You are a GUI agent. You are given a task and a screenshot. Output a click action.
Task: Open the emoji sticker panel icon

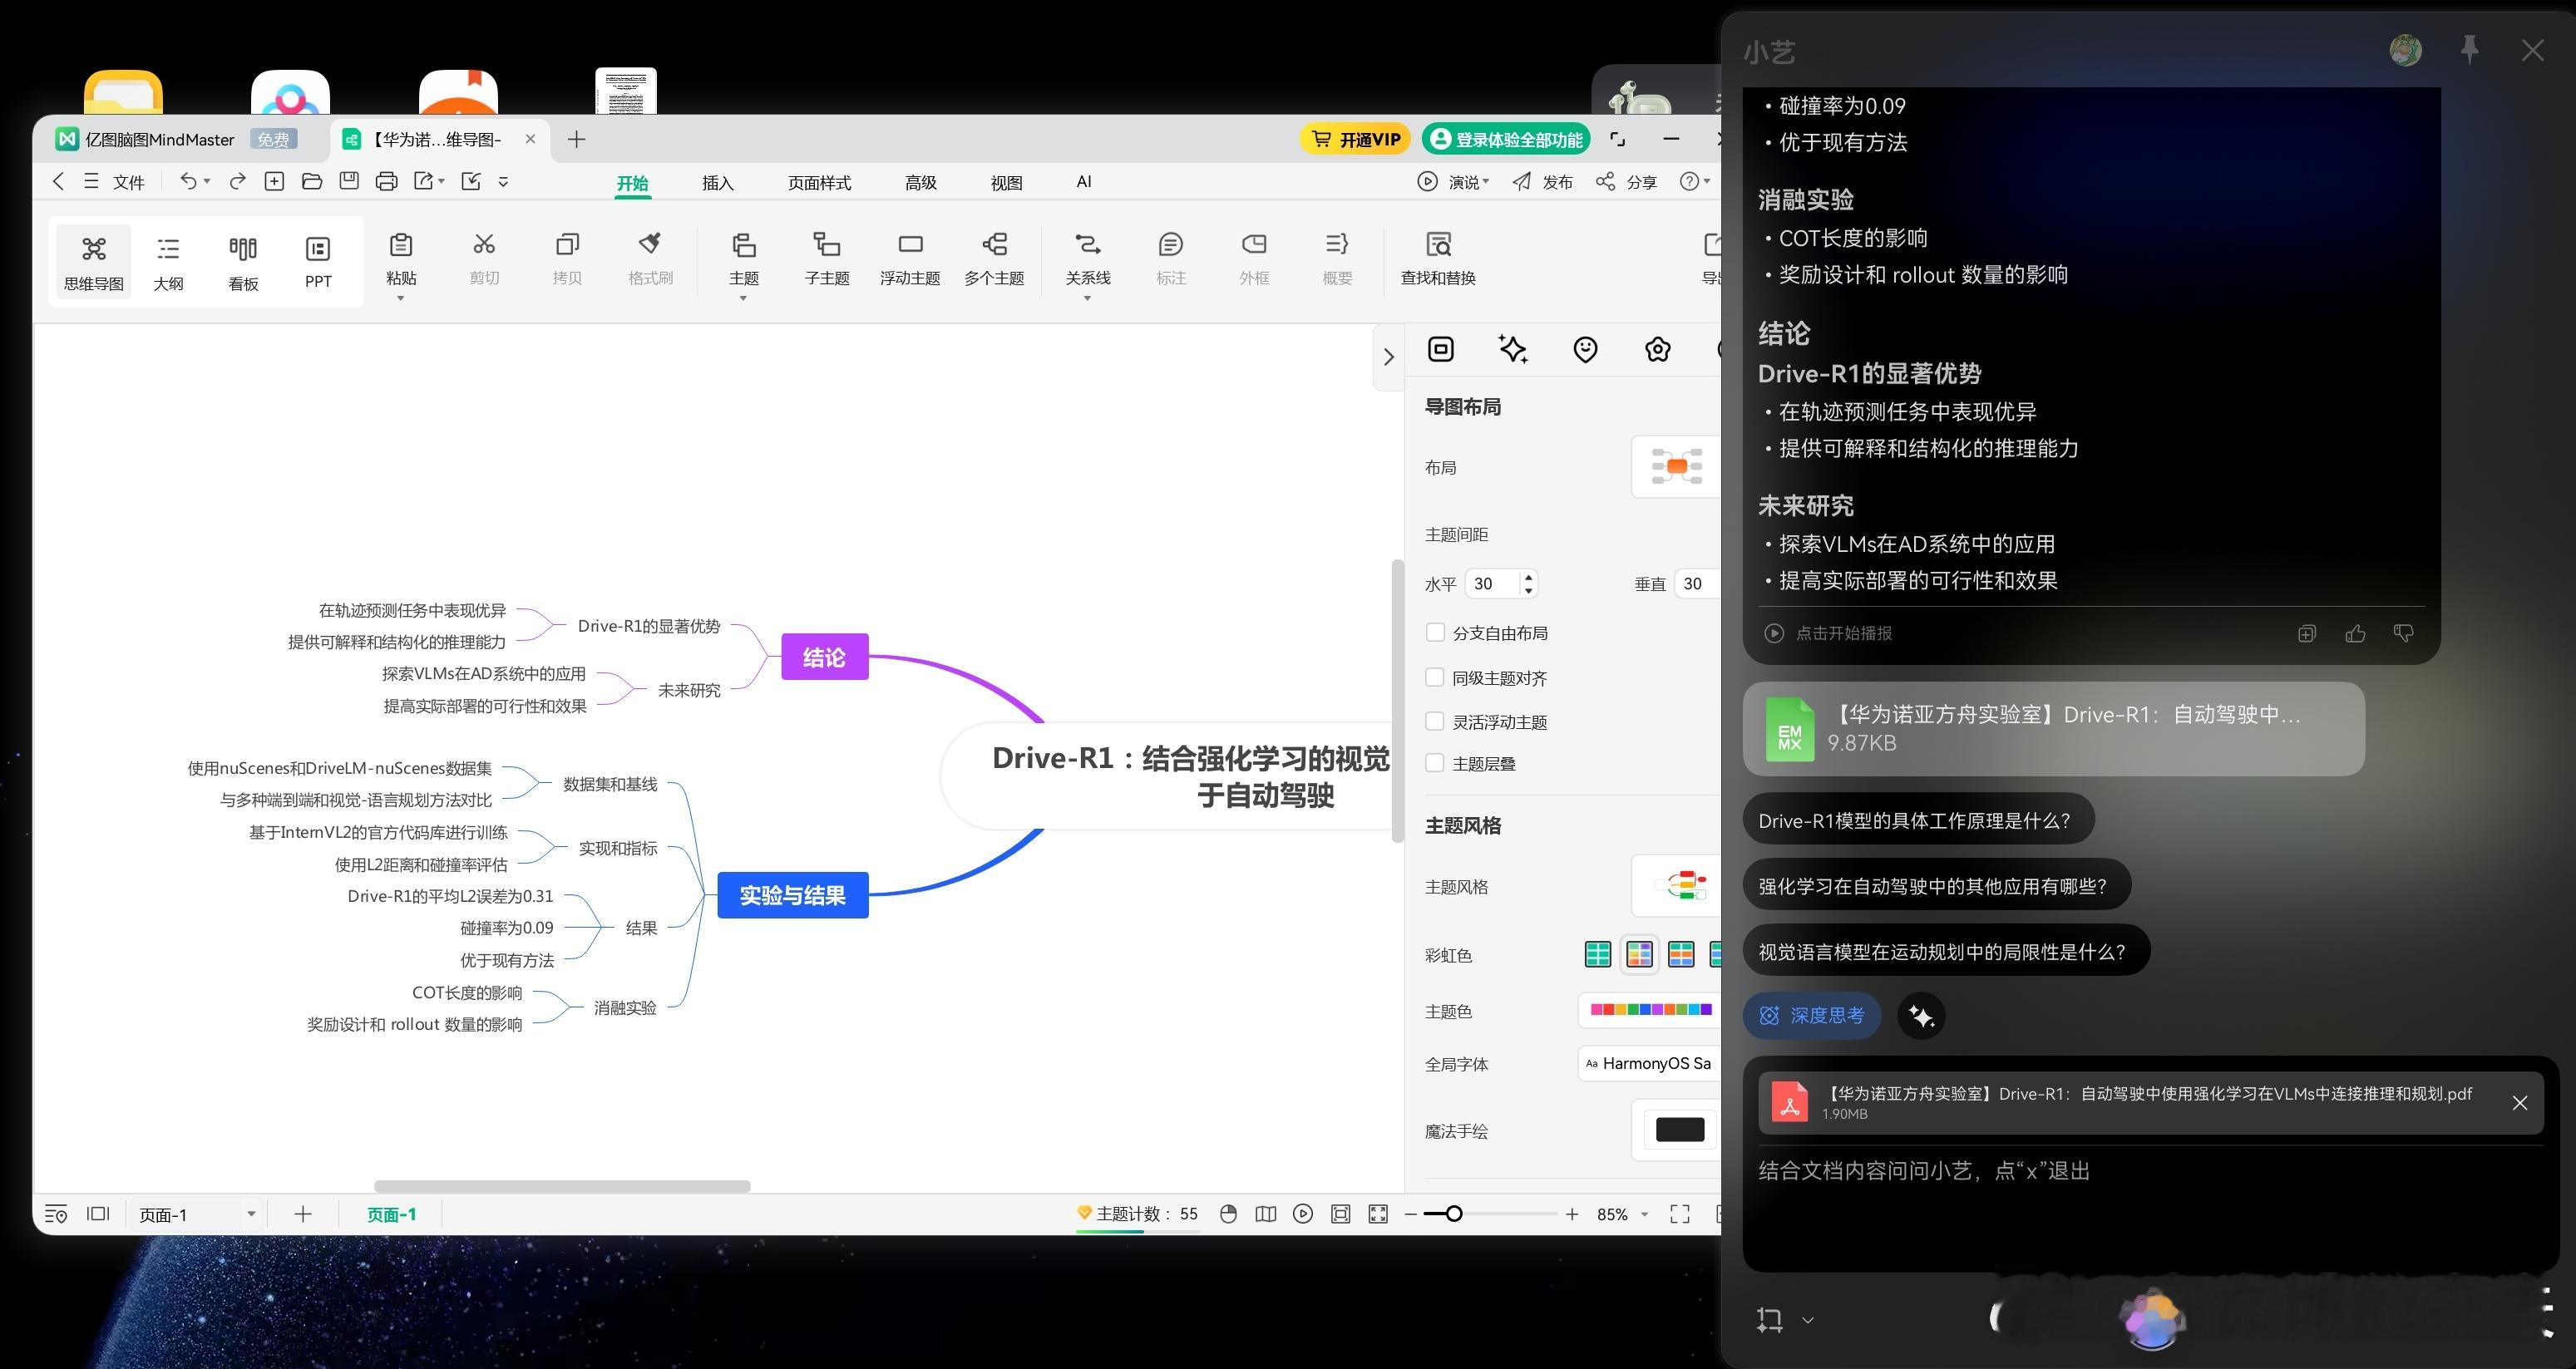[x=1585, y=349]
